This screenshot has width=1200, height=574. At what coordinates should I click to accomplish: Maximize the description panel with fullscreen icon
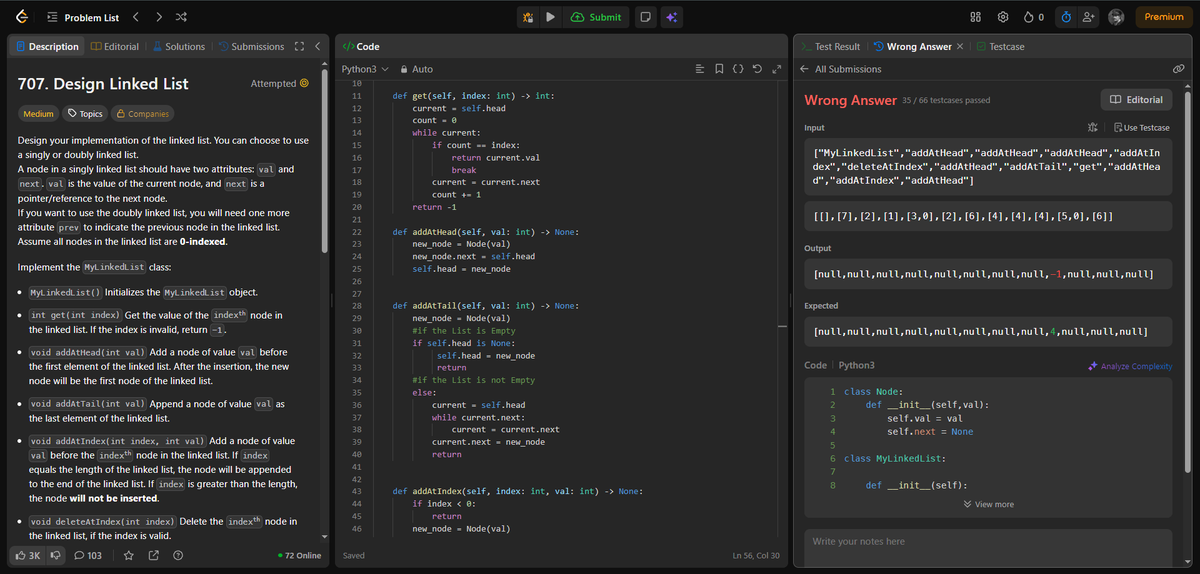click(x=298, y=47)
